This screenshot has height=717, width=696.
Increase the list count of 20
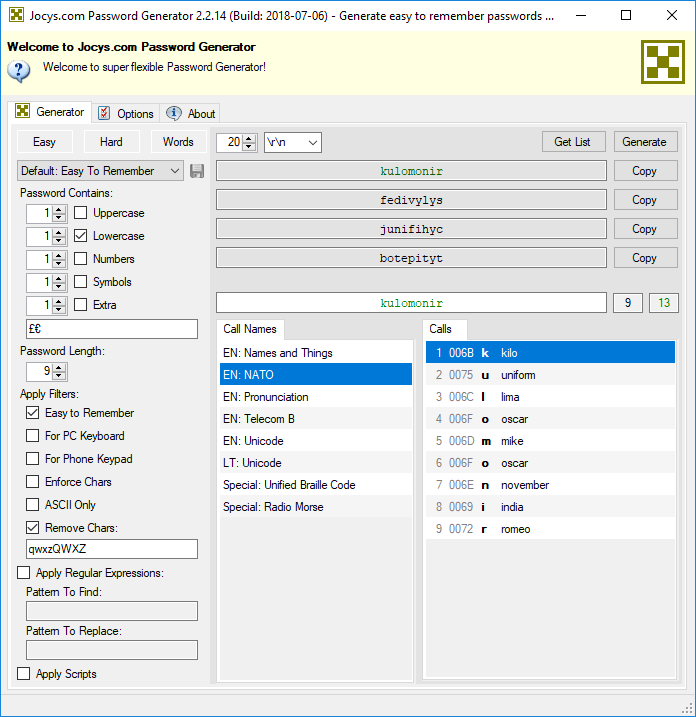249,138
